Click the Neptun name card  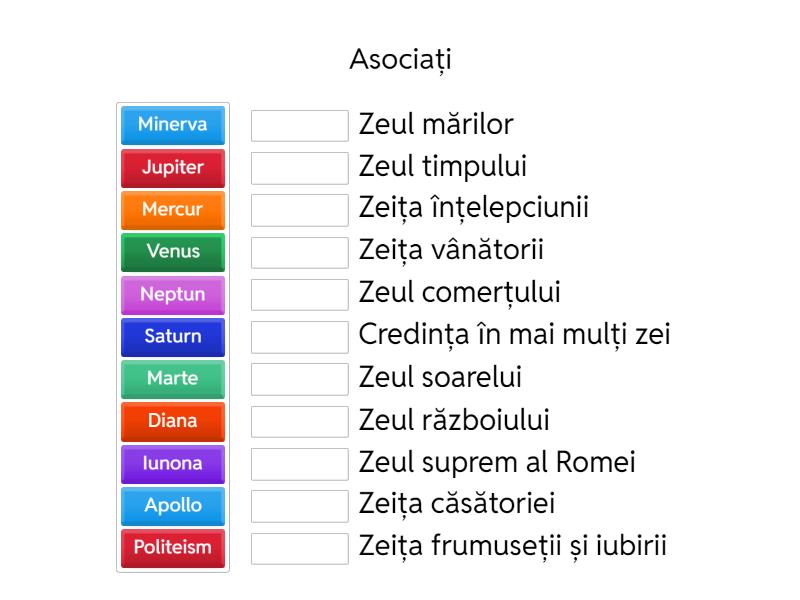(172, 295)
